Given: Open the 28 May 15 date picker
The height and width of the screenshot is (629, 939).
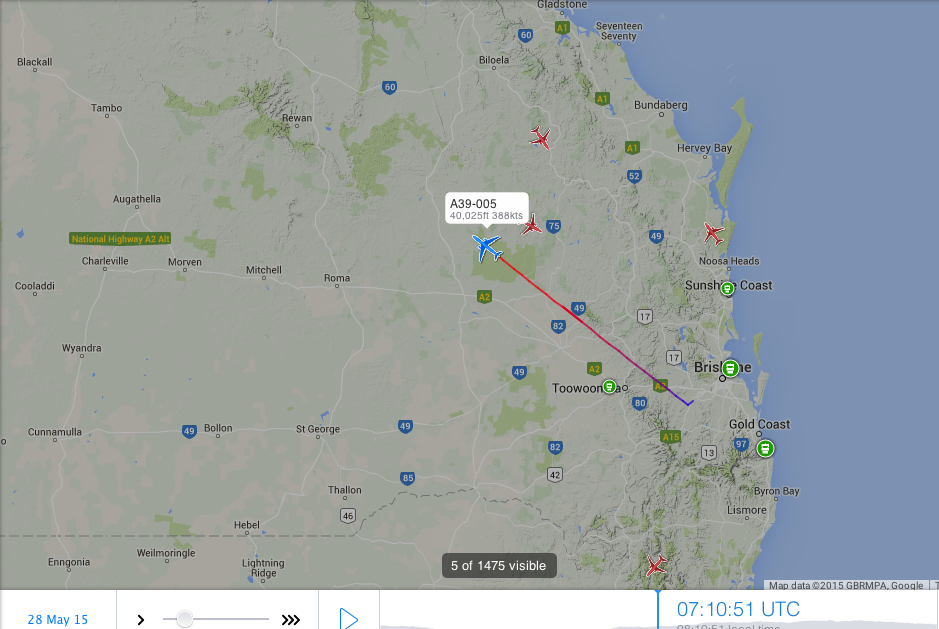Looking at the screenshot, I should tap(57, 619).
